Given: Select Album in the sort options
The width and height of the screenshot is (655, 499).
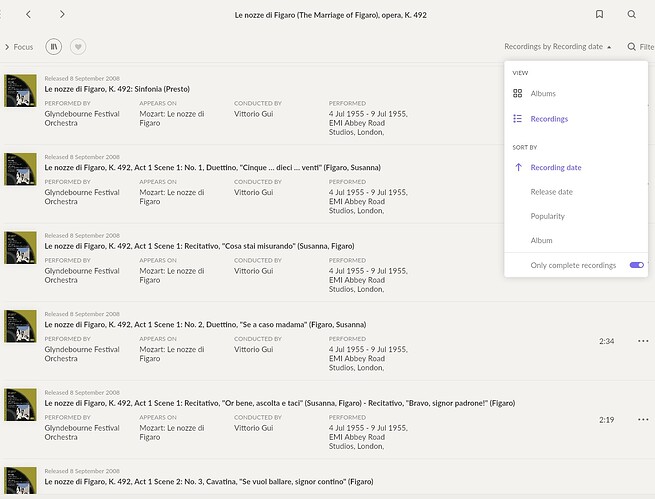Looking at the screenshot, I should coord(541,240).
